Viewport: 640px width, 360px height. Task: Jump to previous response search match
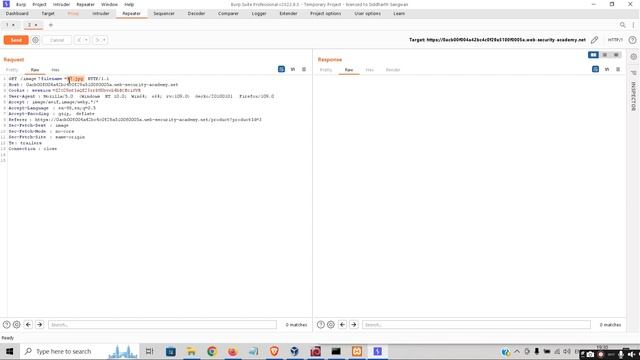coord(342,324)
